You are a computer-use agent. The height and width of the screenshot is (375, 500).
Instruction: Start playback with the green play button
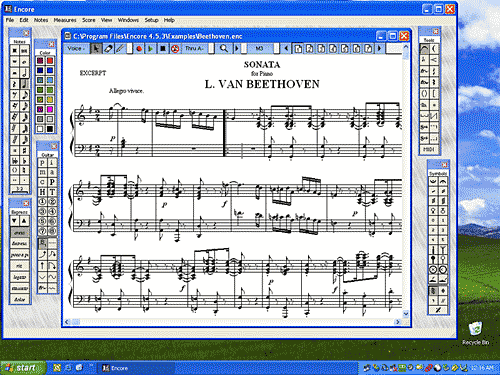tap(151, 49)
